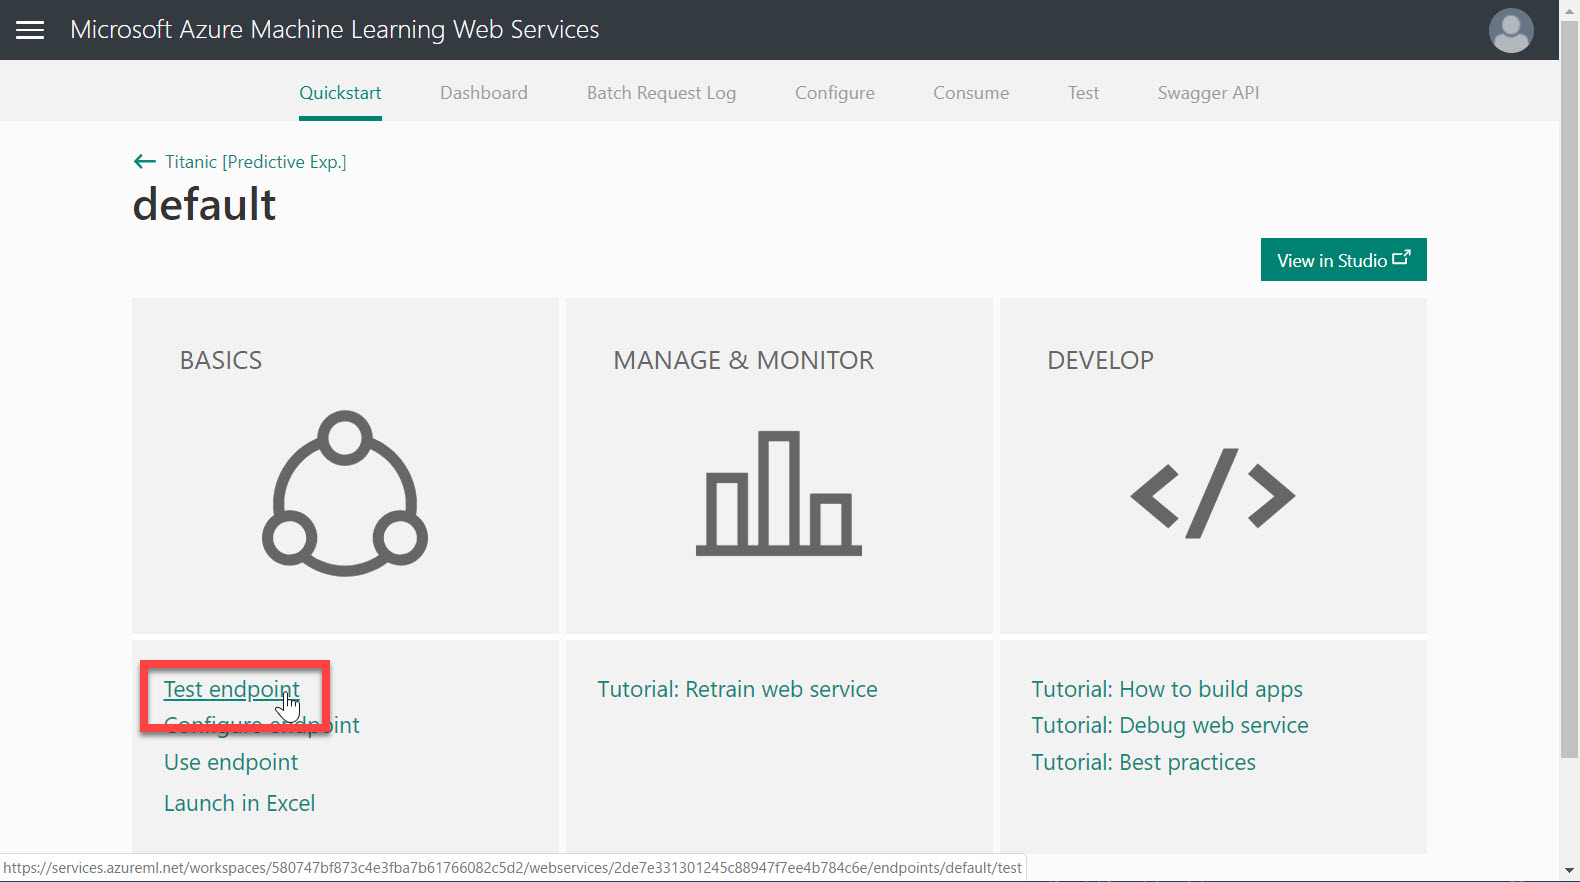
Task: Open Tutorial: How to build apps
Action: click(x=1167, y=689)
